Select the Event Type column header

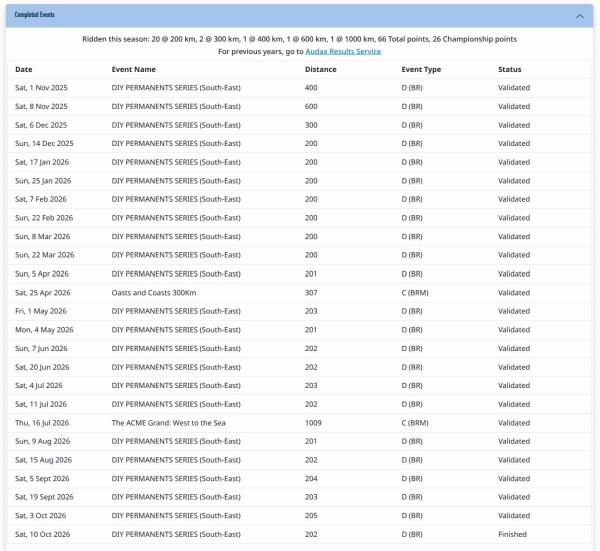421,69
